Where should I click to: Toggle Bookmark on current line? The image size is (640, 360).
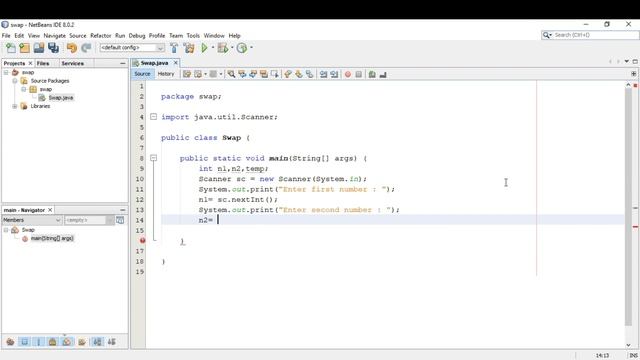[309, 74]
